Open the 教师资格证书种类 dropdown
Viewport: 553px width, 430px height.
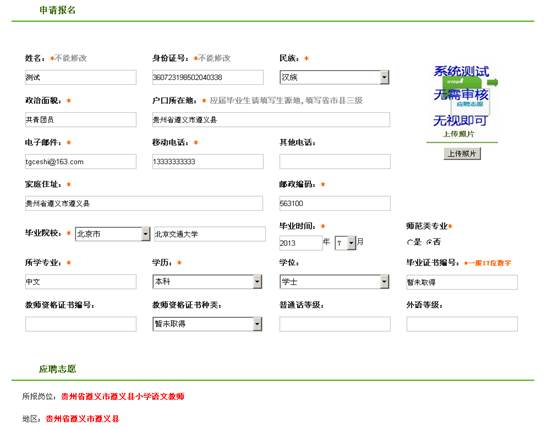[x=207, y=324]
